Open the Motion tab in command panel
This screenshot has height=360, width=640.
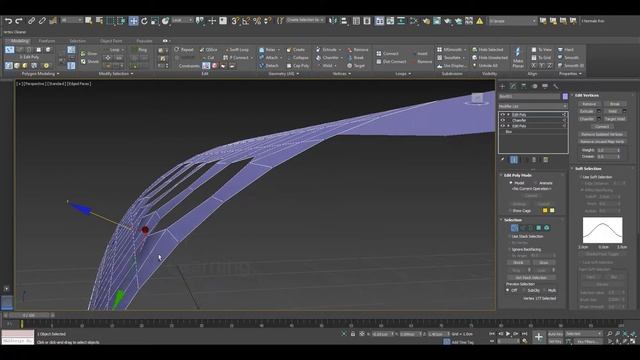pyautogui.click(x=534, y=86)
